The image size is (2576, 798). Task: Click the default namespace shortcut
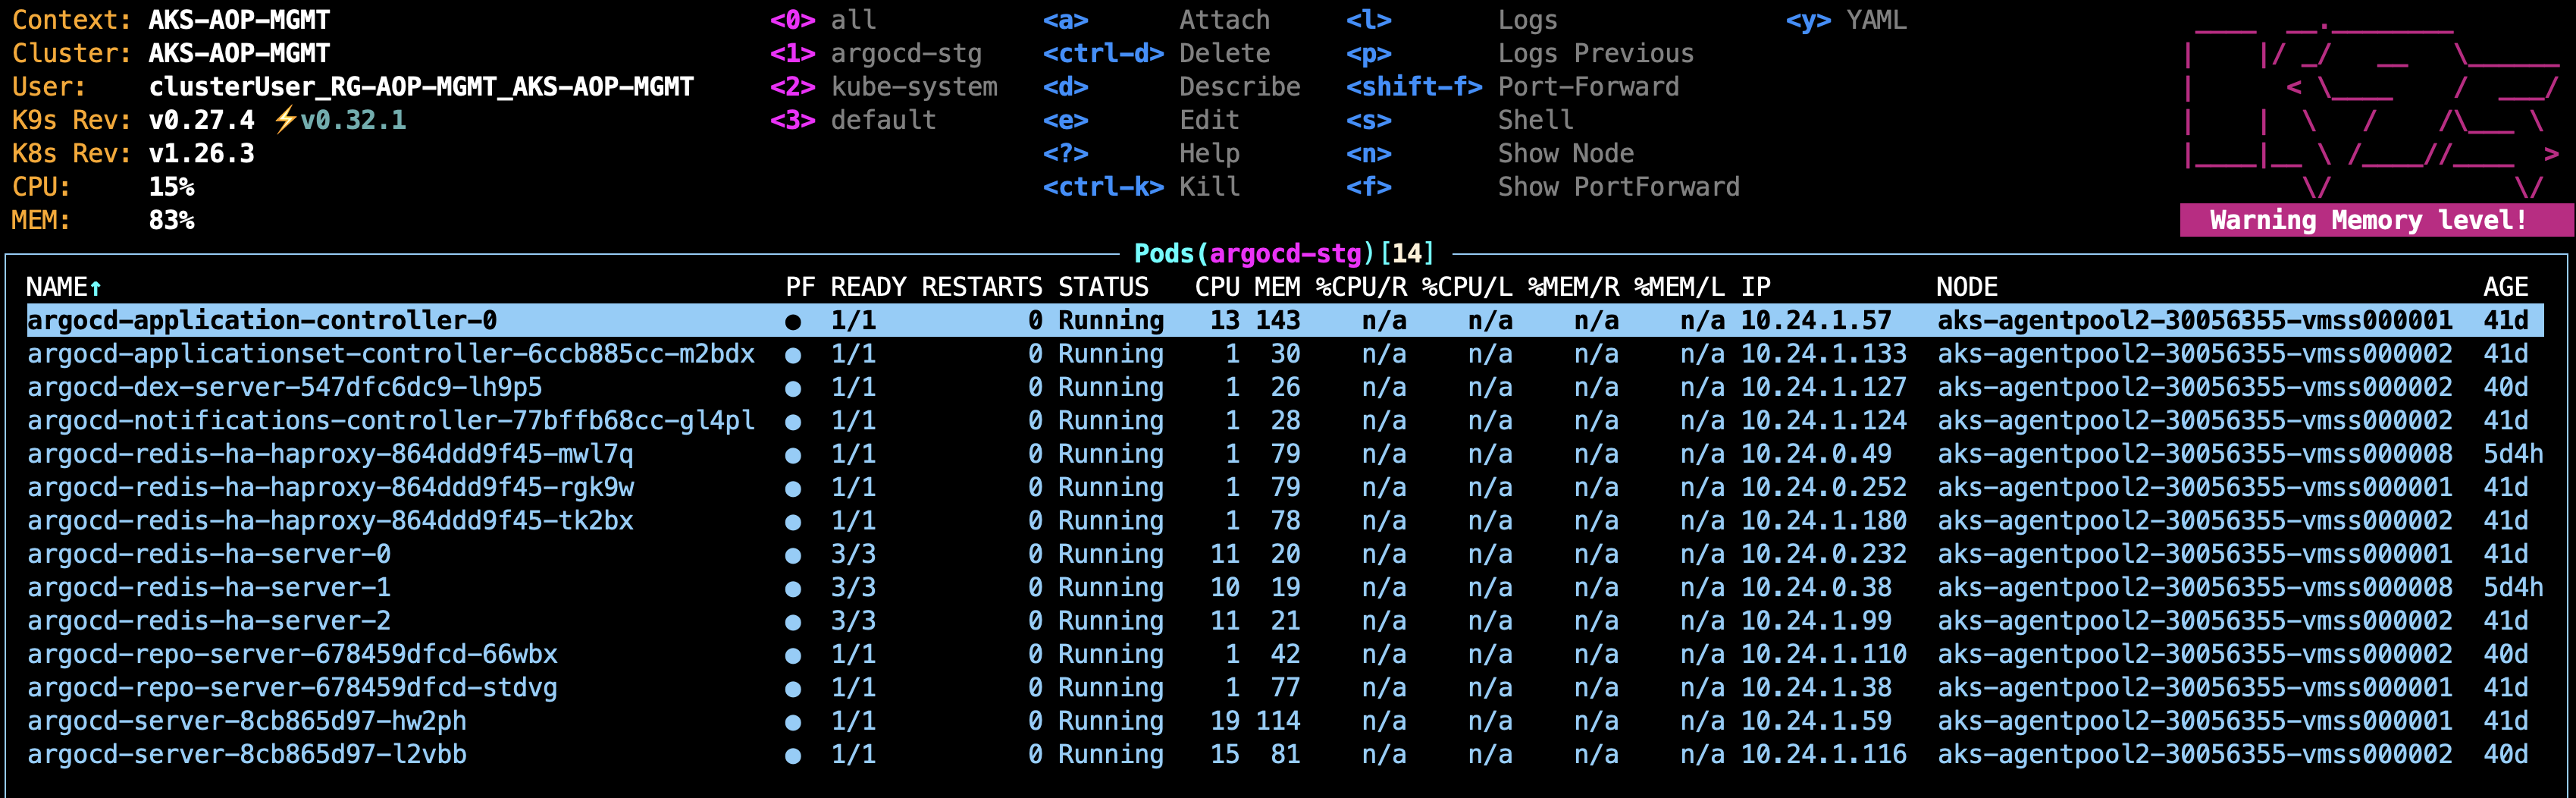(853, 120)
